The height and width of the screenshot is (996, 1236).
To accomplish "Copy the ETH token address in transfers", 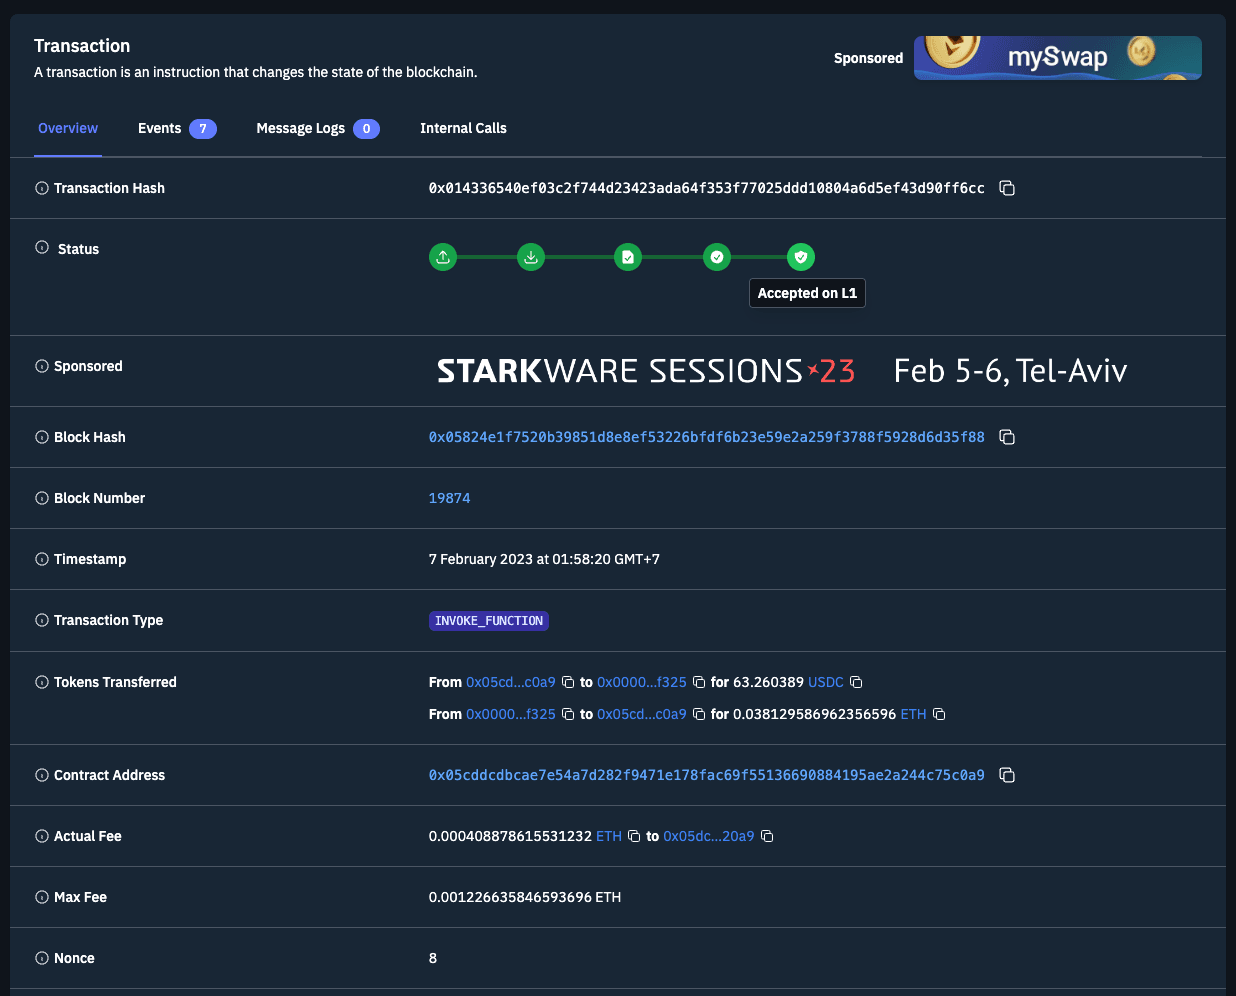I will click(939, 714).
